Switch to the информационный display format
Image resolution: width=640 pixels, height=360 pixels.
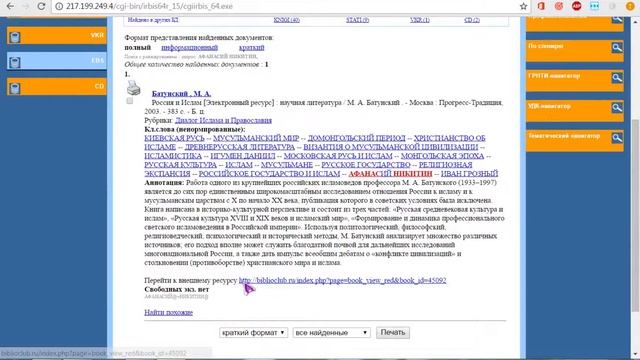[189, 48]
